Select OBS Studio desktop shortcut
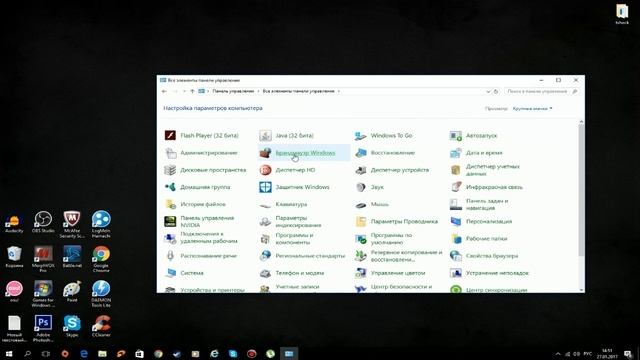The image size is (640, 360). 43,222
